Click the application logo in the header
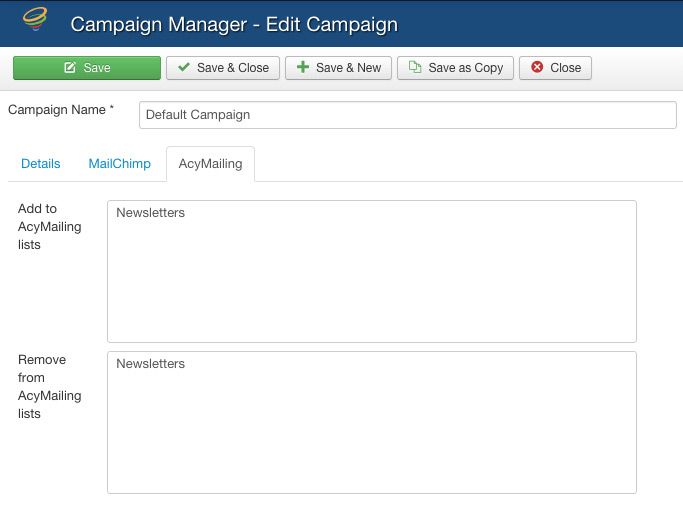This screenshot has height=512, width=683. (x=35, y=19)
